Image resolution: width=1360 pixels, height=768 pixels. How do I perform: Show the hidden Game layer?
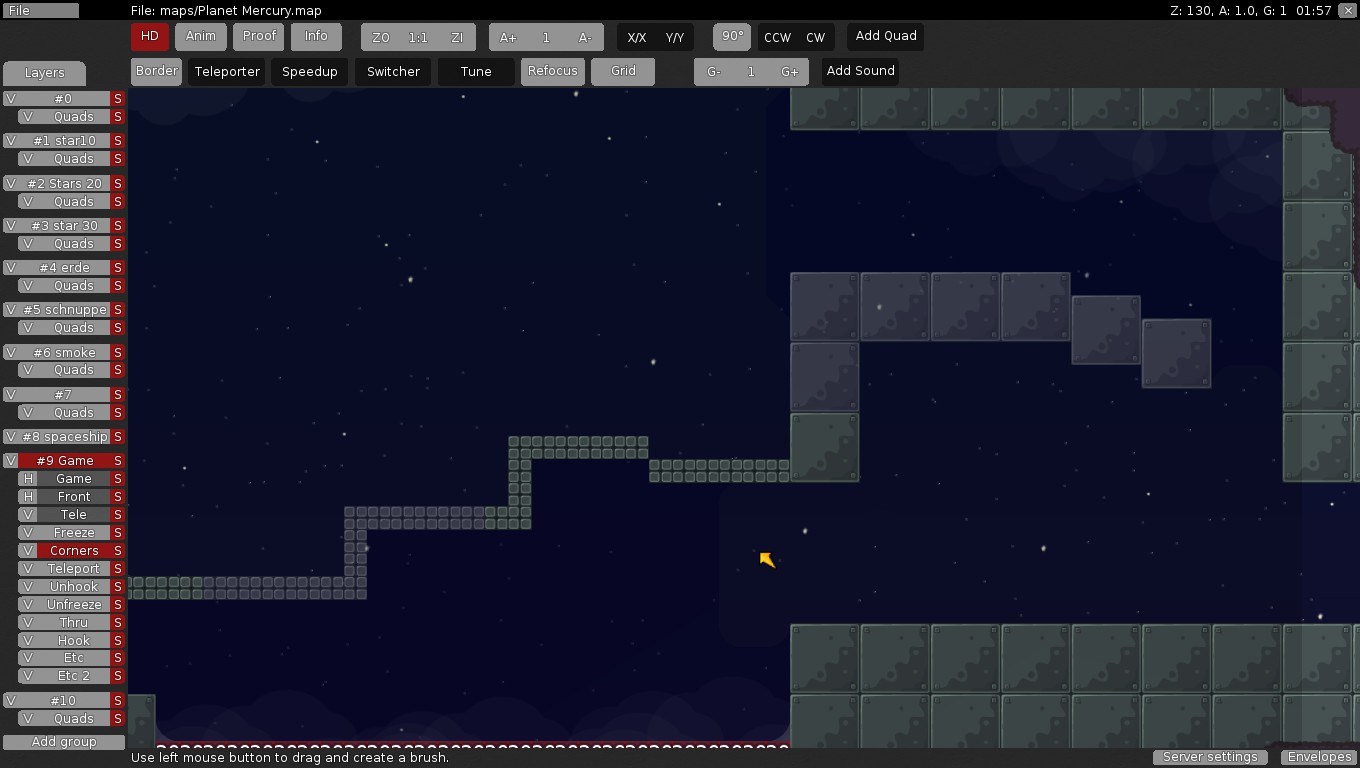29,479
